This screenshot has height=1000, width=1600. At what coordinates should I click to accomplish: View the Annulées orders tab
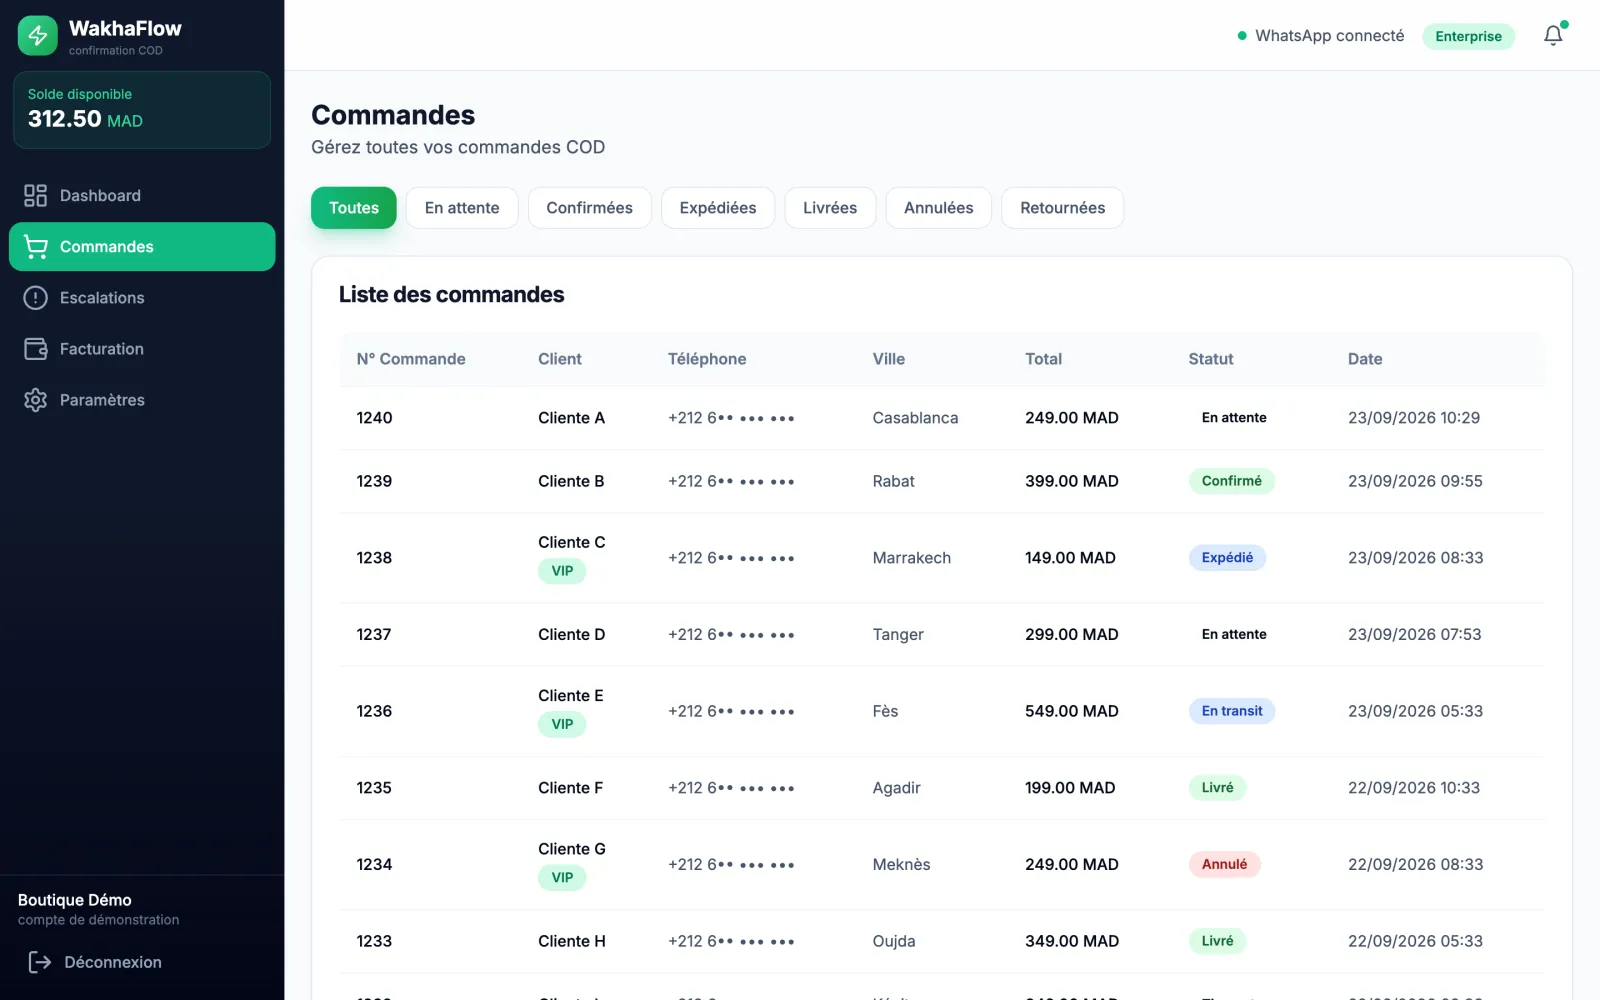coord(939,208)
